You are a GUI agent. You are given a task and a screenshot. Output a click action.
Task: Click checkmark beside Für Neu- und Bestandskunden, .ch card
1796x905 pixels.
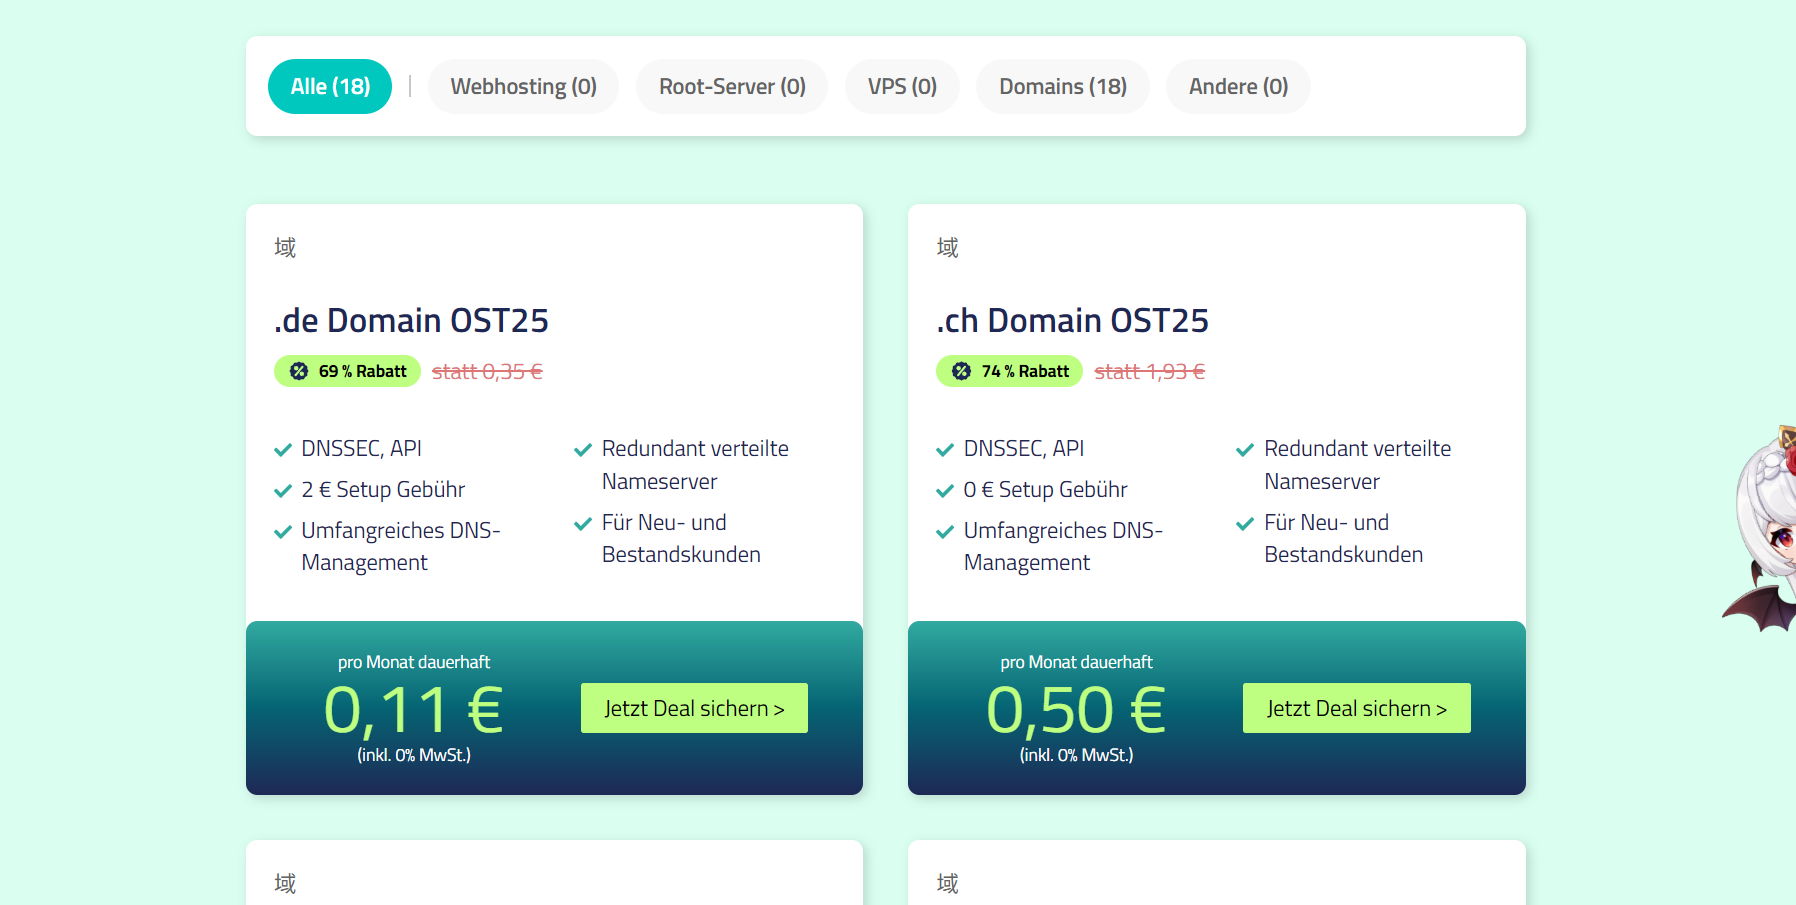click(1245, 524)
